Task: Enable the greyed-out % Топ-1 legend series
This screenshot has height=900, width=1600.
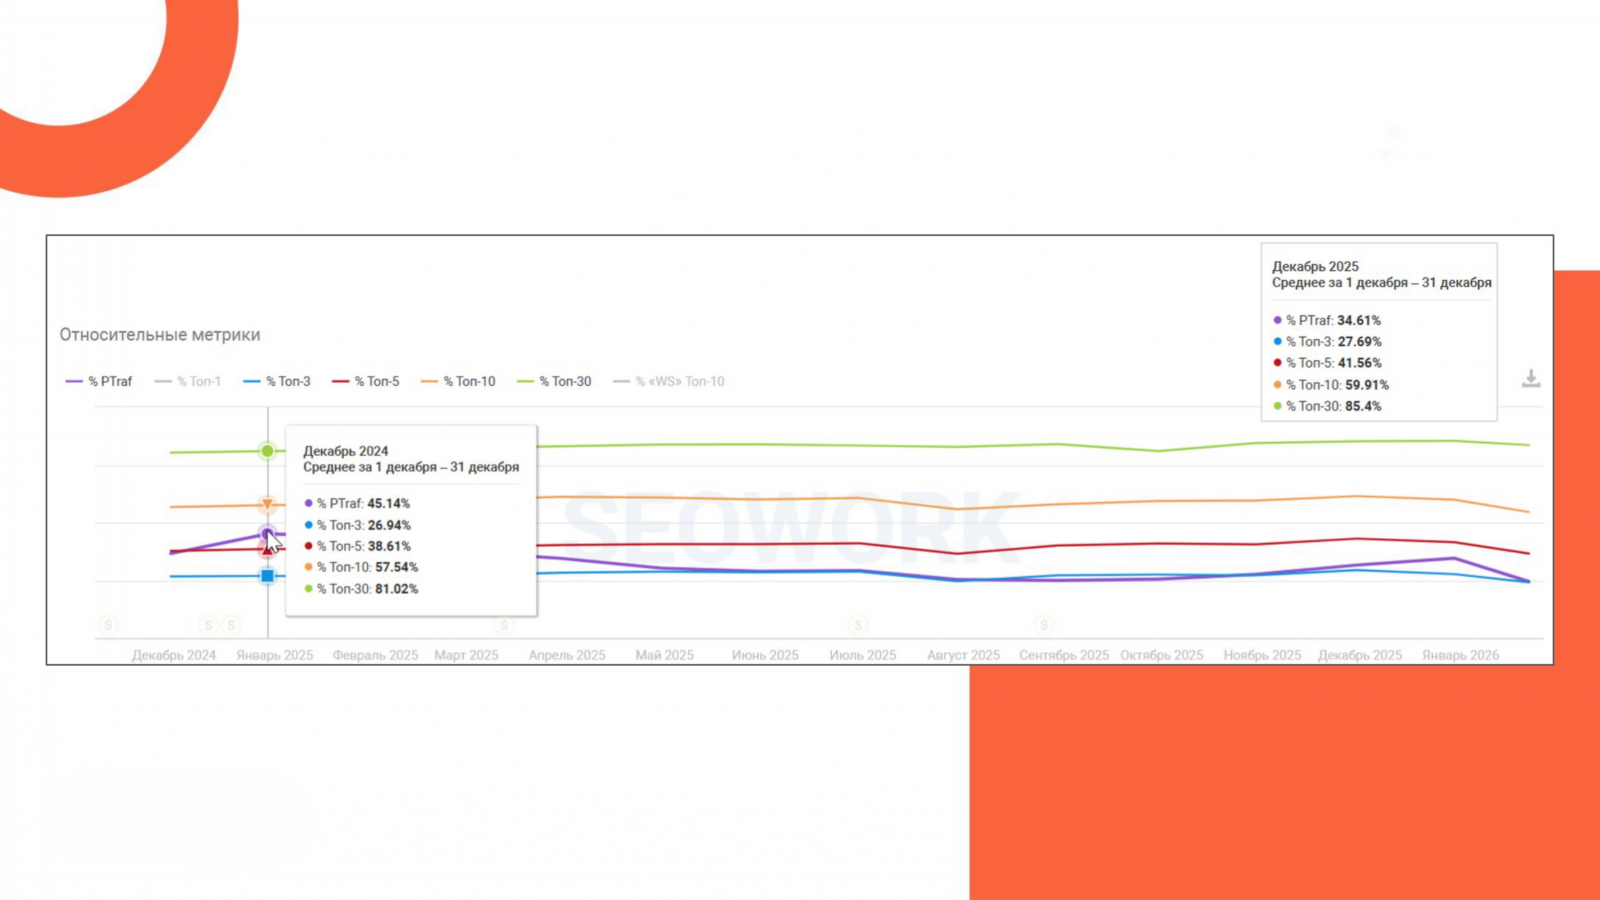Action: click(188, 381)
